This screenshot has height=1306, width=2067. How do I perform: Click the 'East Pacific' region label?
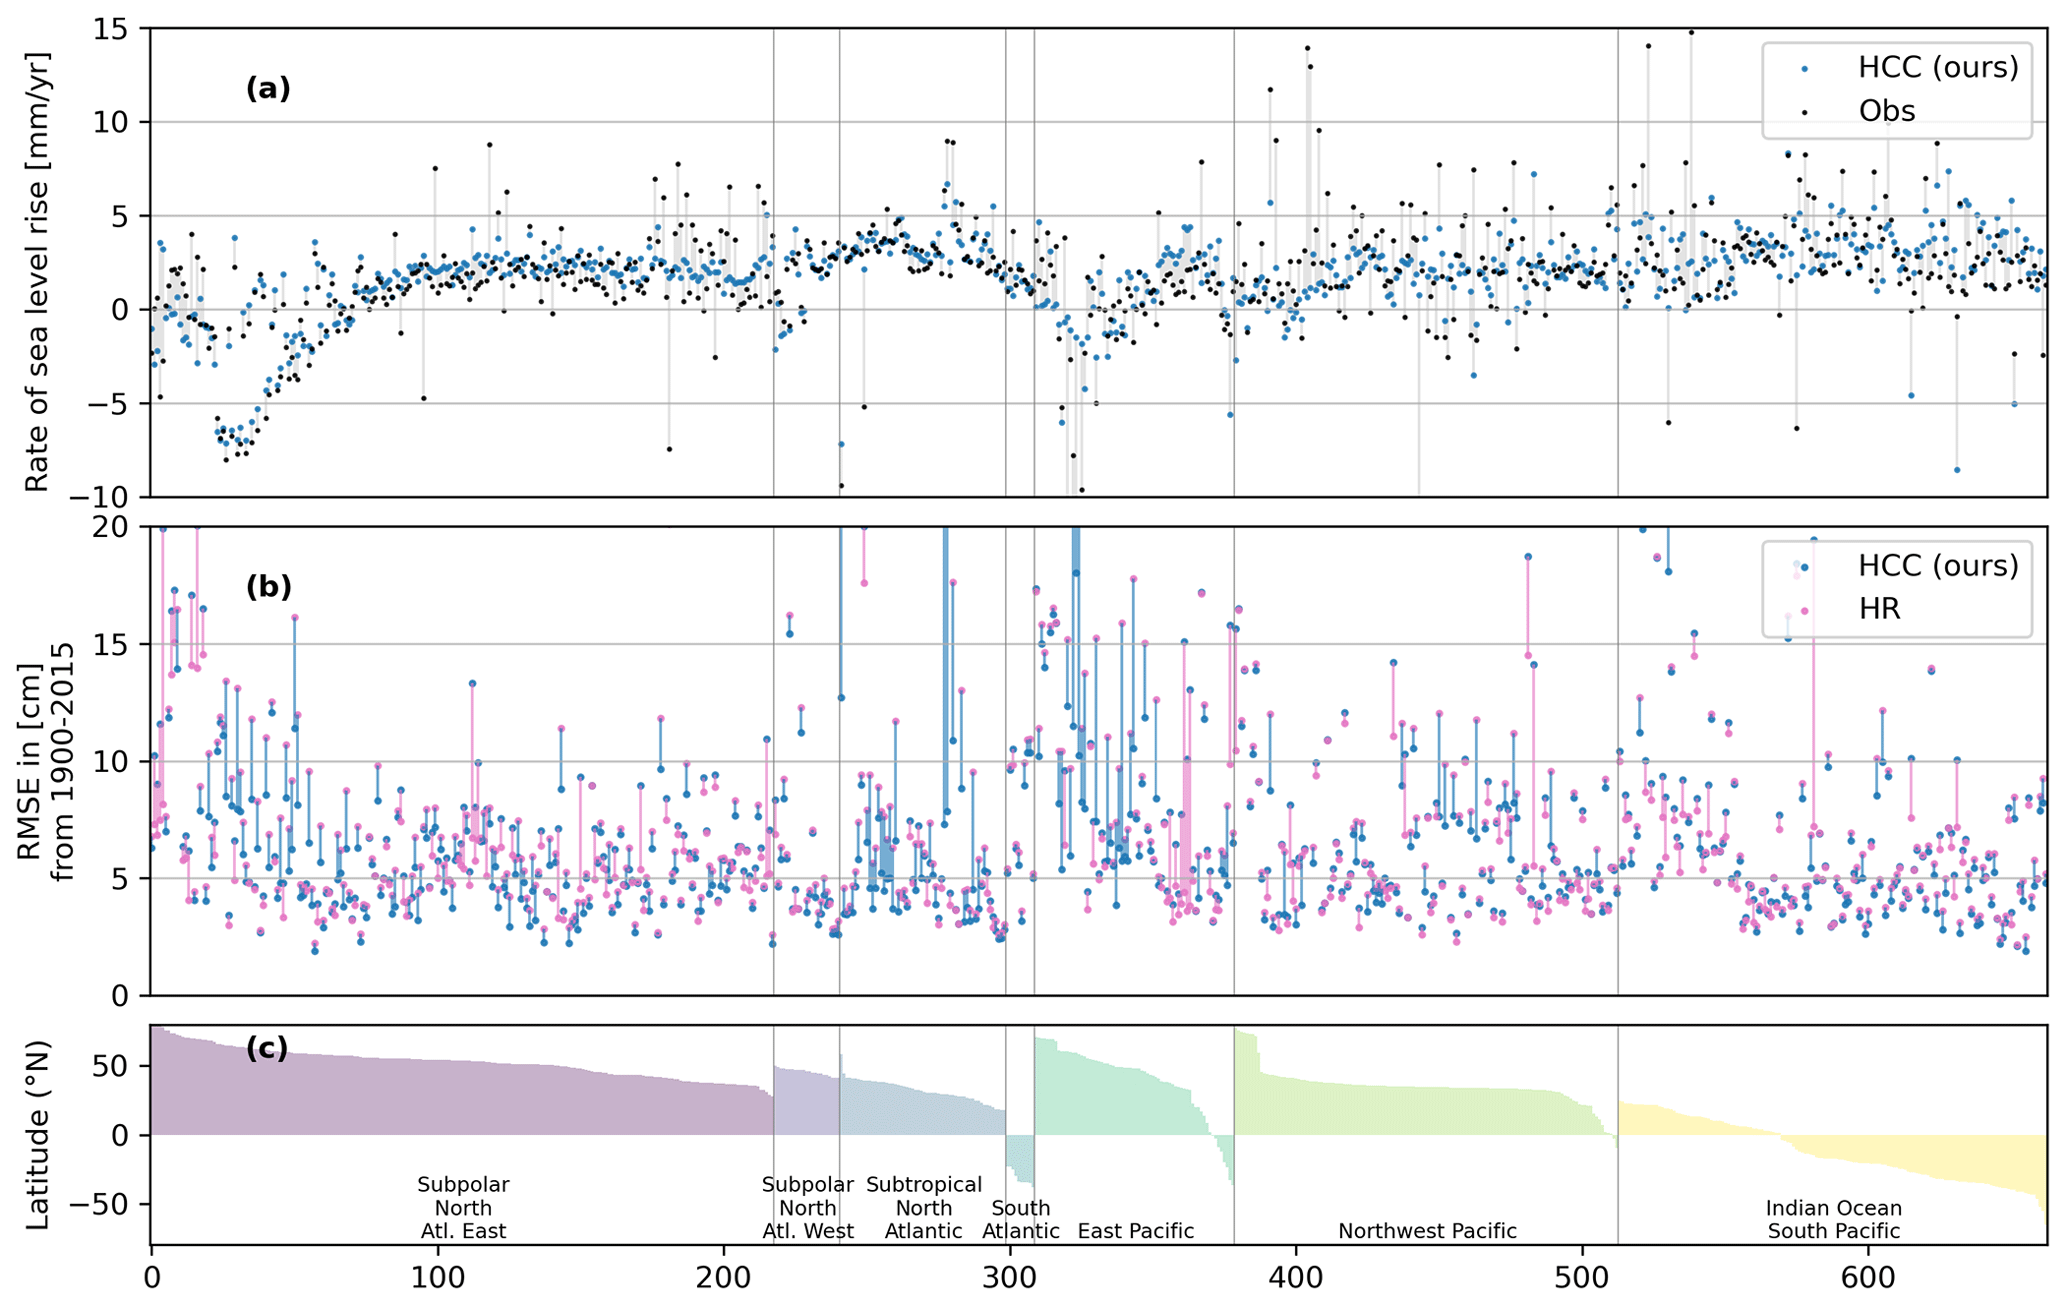pyautogui.click(x=1135, y=1231)
